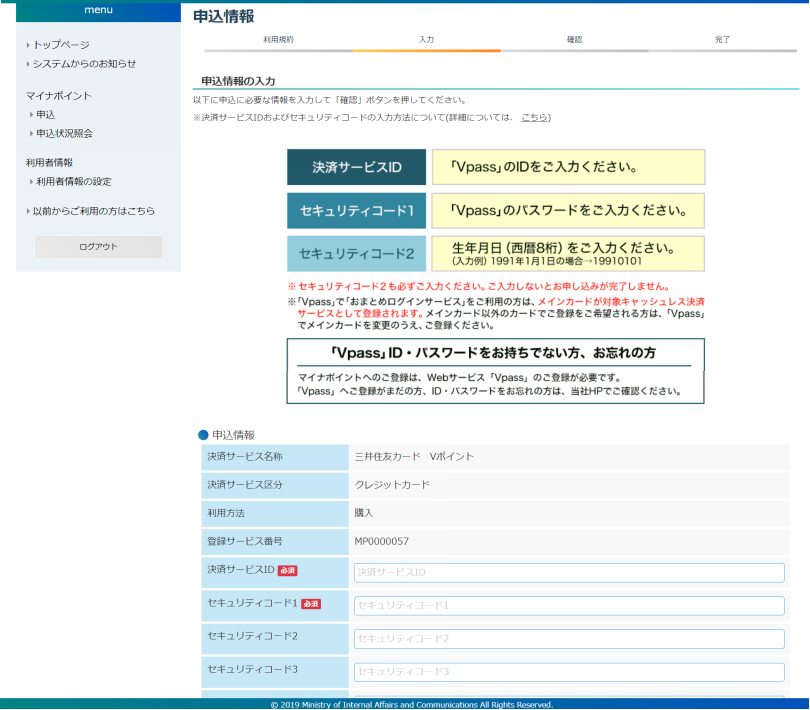Select the 入力 progress step
Viewport: 810px width, 710px height.
[426, 40]
